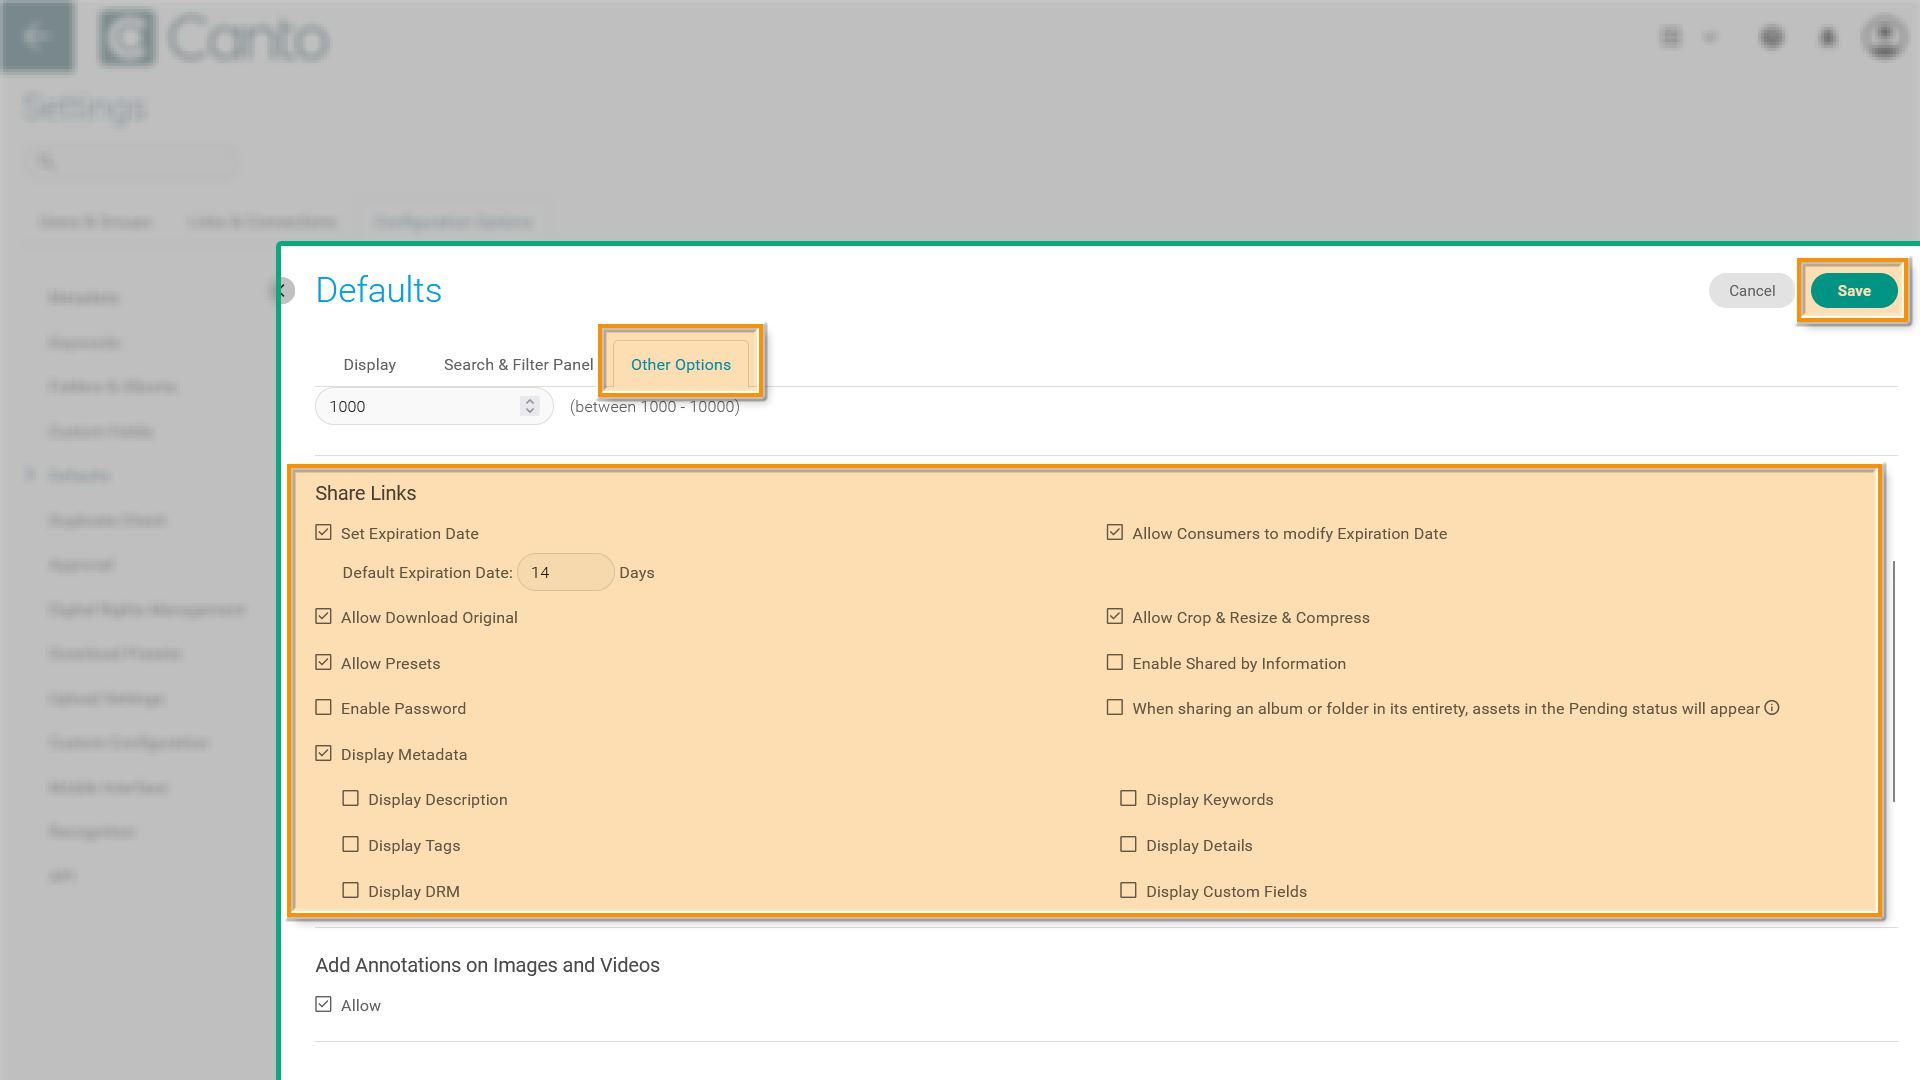Viewport: 1920px width, 1080px height.
Task: Collapse the Defaults panel with round chevron
Action: pyautogui.click(x=283, y=291)
